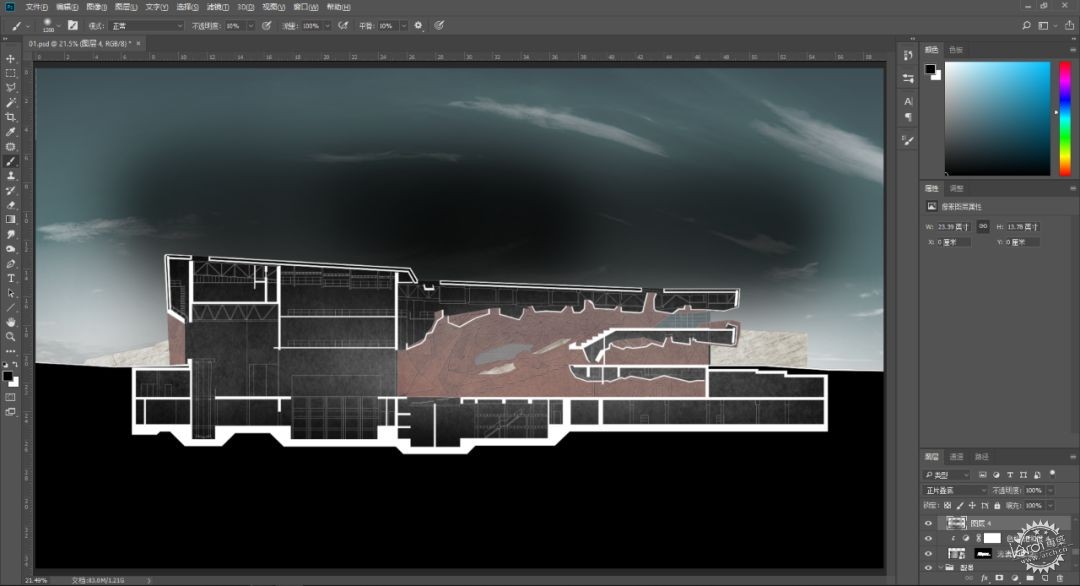Delete layer with trash icon

1060,578
